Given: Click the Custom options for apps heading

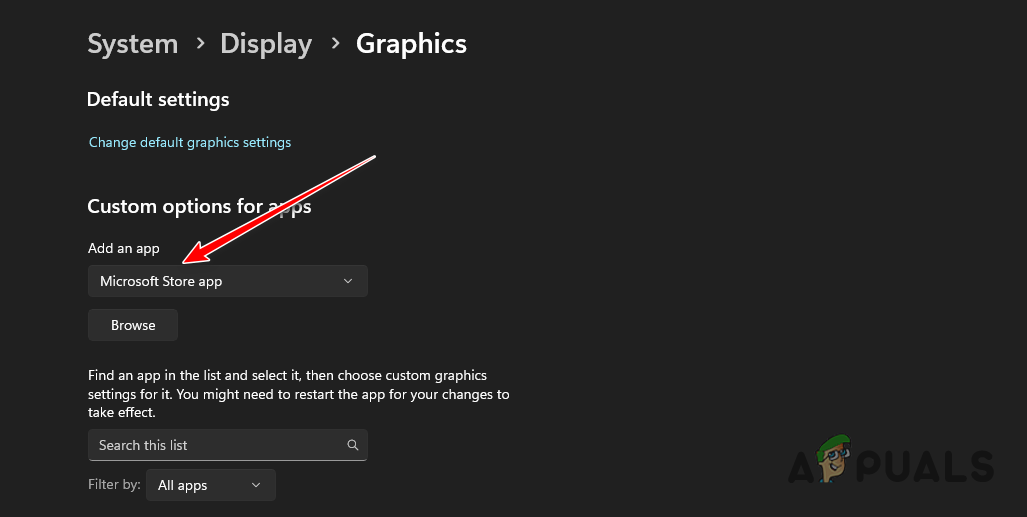Looking at the screenshot, I should [199, 206].
